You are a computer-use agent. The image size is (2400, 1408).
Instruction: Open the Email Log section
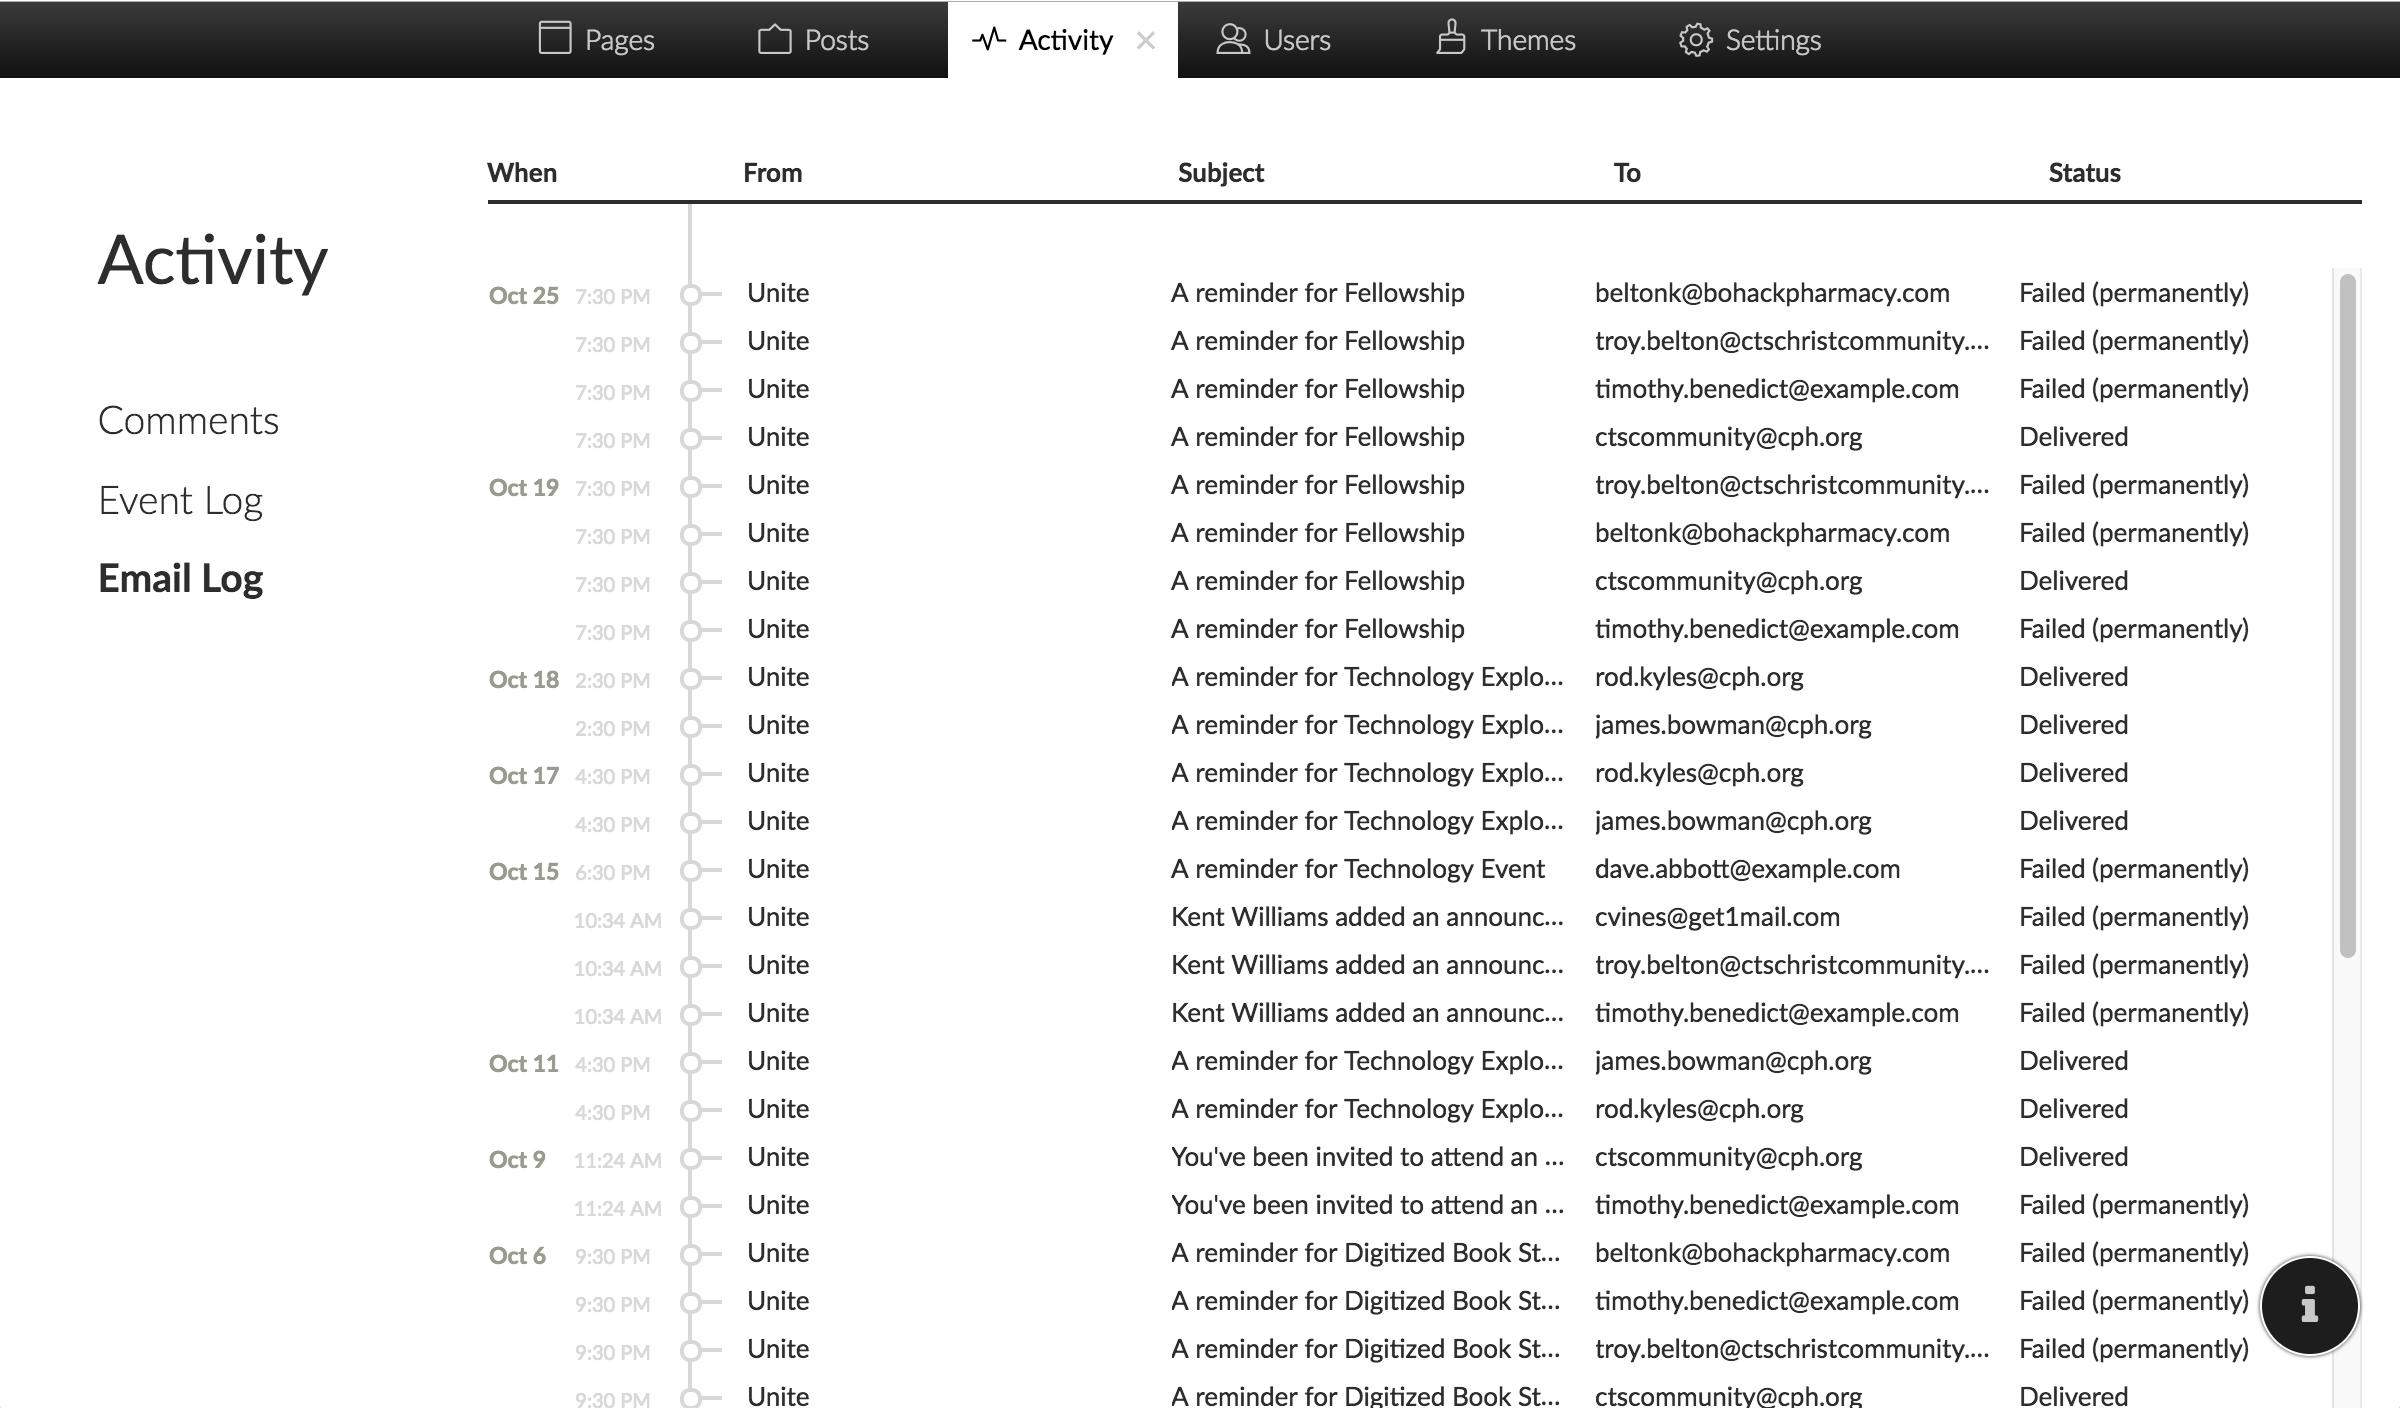[x=178, y=577]
